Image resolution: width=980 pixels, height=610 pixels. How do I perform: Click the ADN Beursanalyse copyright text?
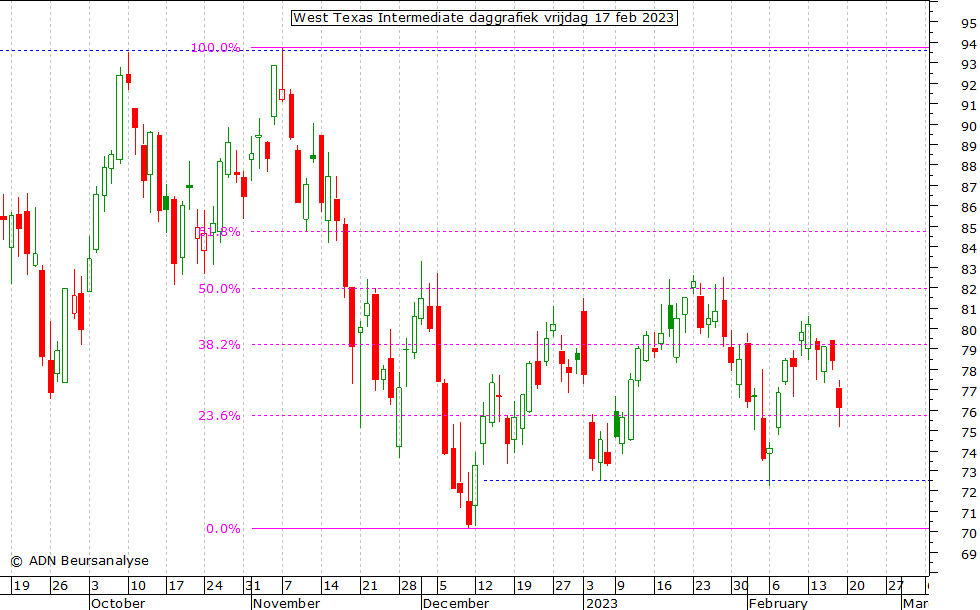pos(79,561)
